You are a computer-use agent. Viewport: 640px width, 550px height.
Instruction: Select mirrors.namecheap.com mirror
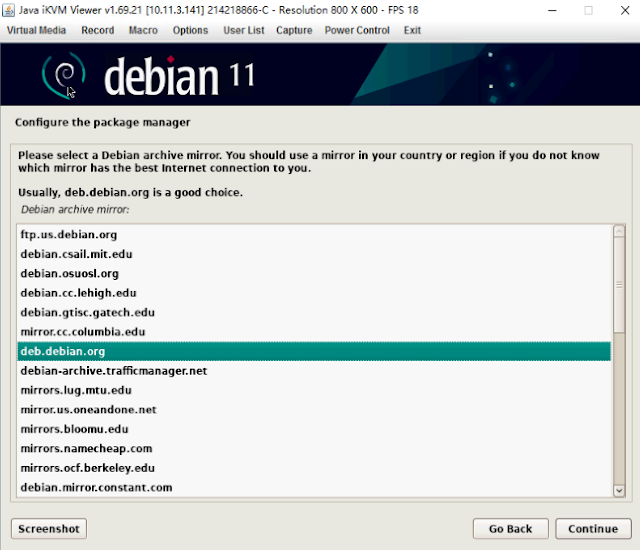point(314,448)
